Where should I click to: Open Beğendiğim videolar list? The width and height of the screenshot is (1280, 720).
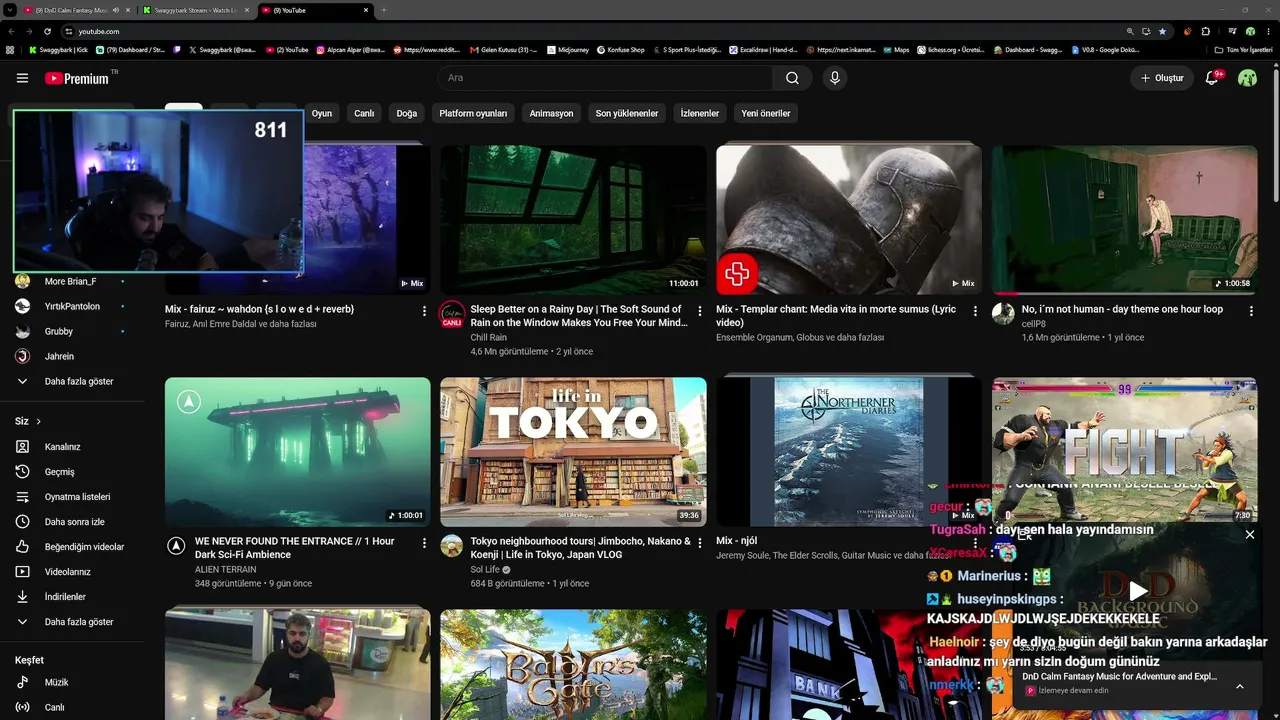[x=84, y=547]
